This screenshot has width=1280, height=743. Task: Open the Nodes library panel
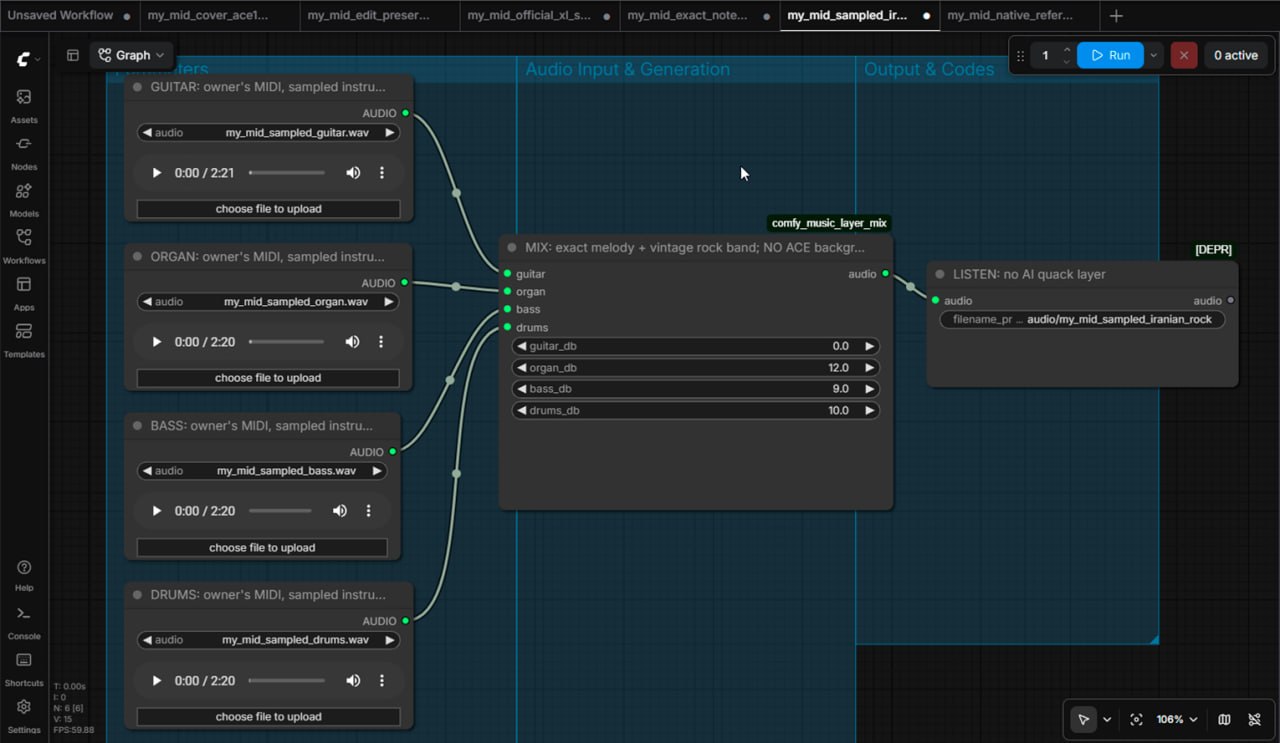(x=24, y=152)
